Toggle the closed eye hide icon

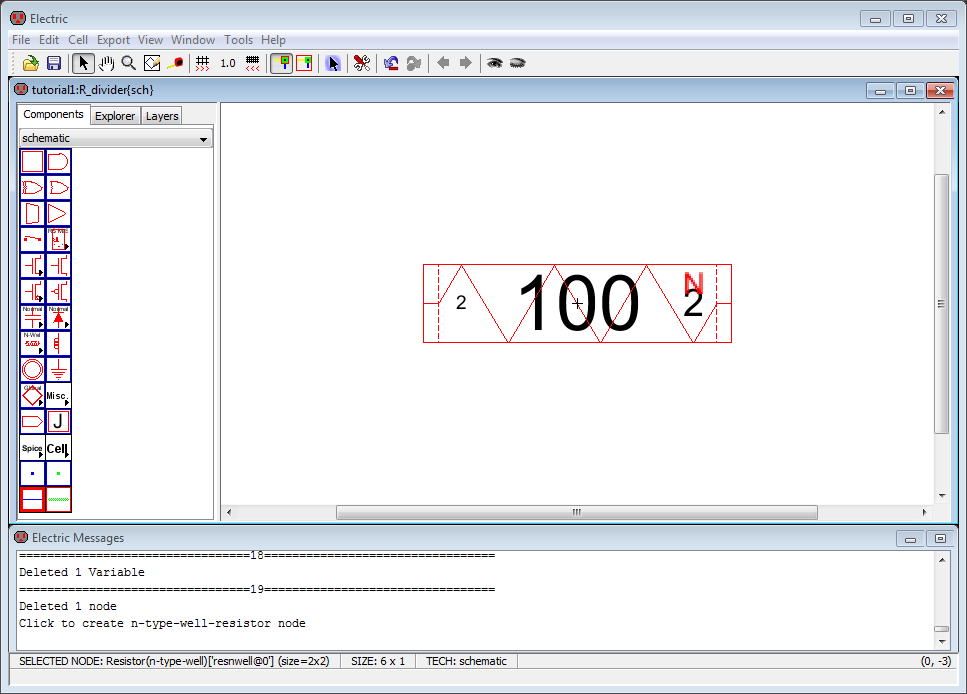[517, 63]
